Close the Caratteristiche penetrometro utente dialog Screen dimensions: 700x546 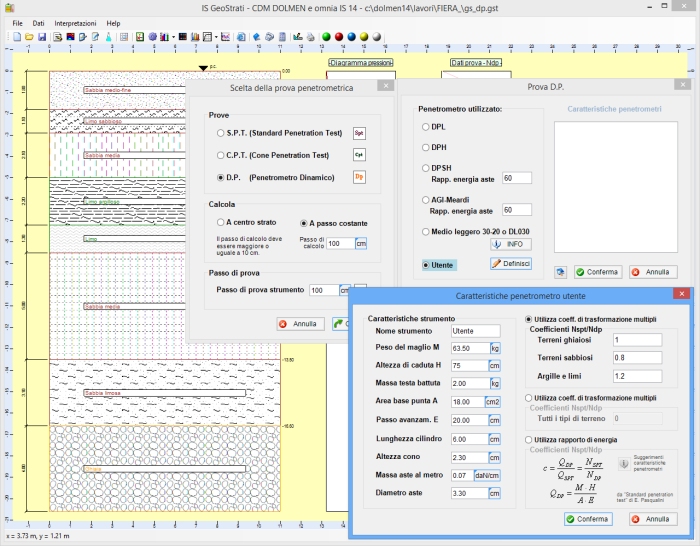[x=681, y=294]
